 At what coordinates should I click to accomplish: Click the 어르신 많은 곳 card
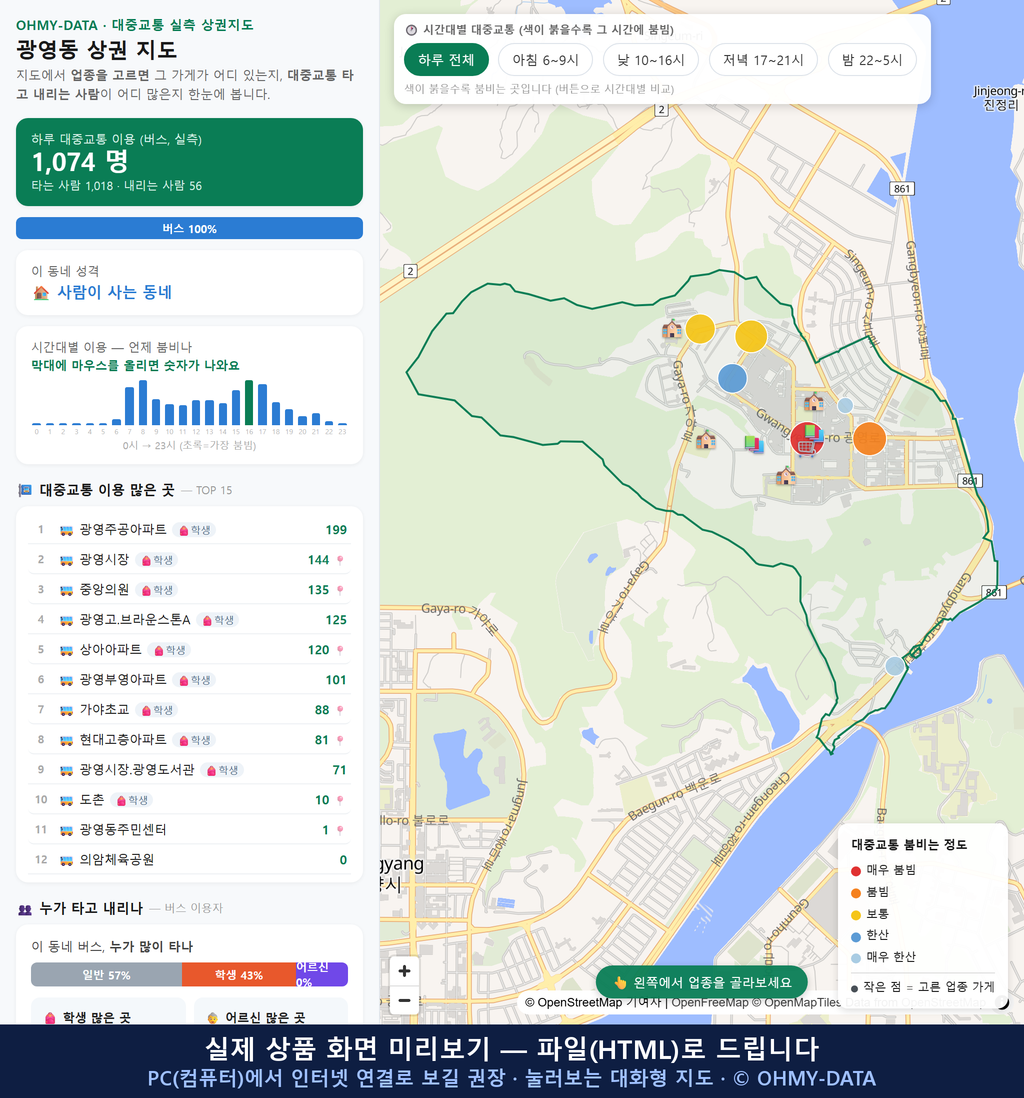(271, 1012)
